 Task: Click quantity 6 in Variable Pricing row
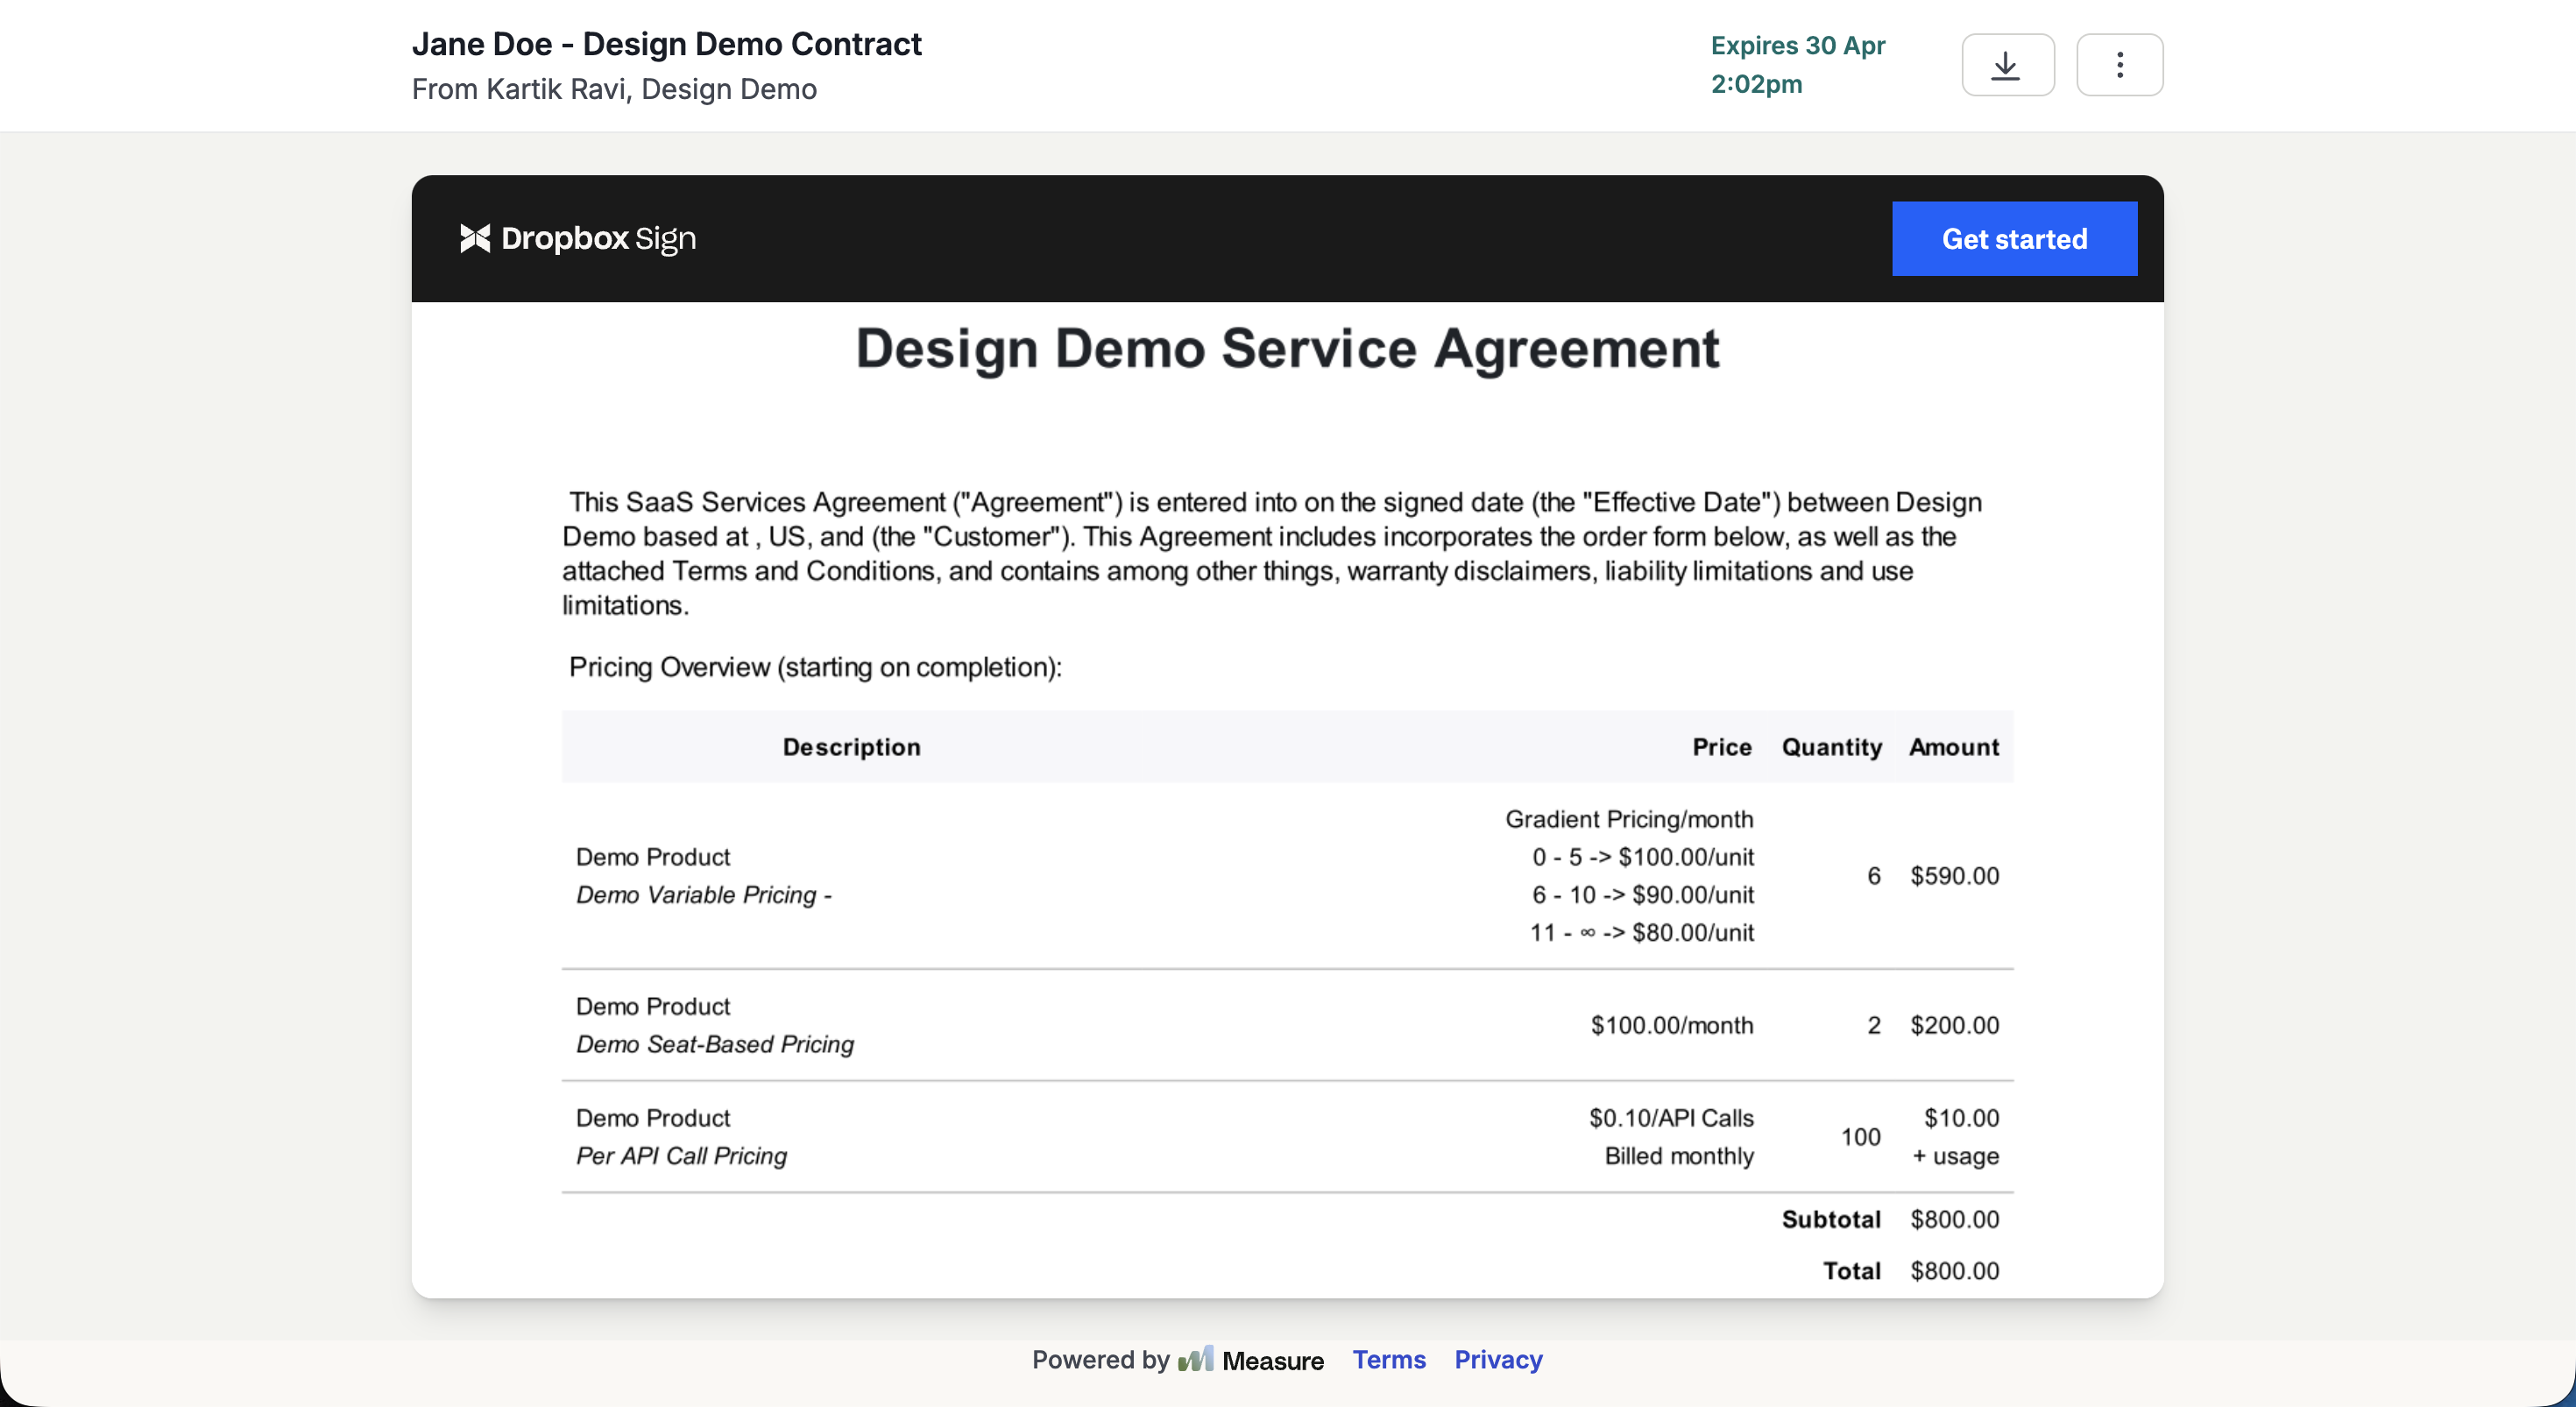(x=1873, y=876)
